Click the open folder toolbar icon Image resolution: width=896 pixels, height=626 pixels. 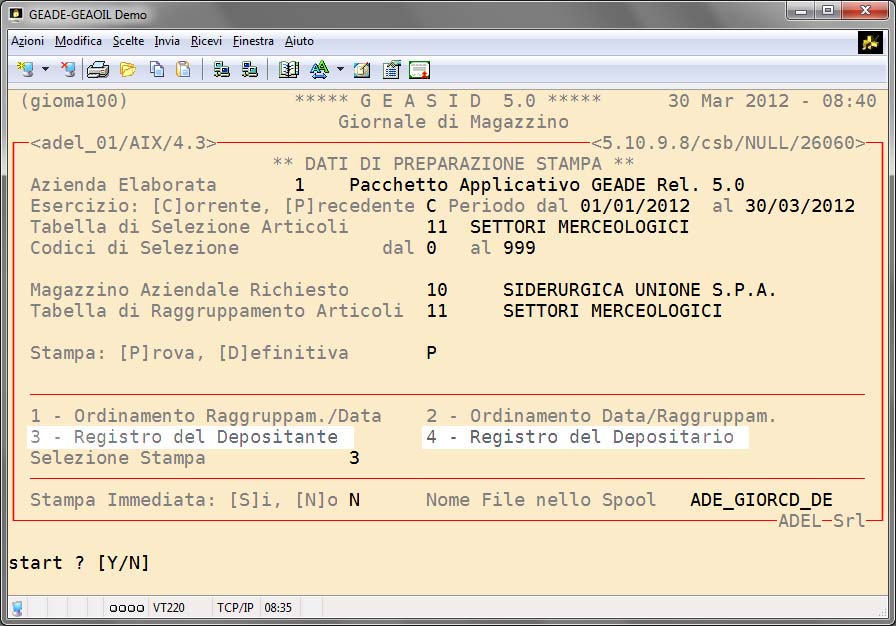127,70
